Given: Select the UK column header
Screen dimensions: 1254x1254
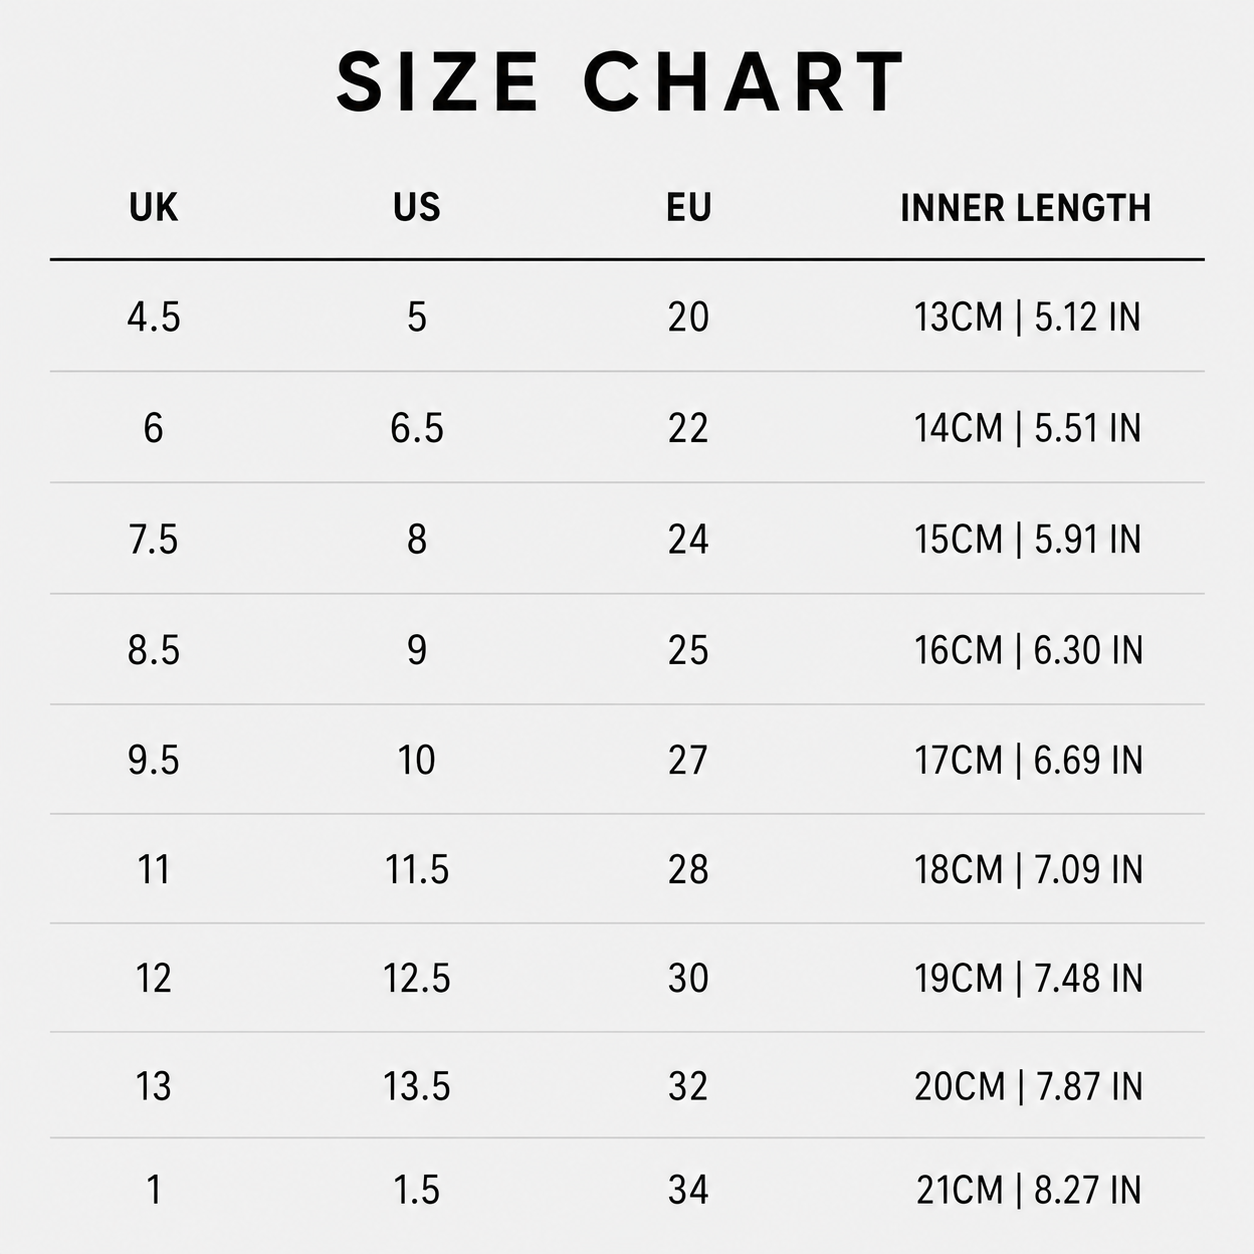Looking at the screenshot, I should pyautogui.click(x=153, y=208).
